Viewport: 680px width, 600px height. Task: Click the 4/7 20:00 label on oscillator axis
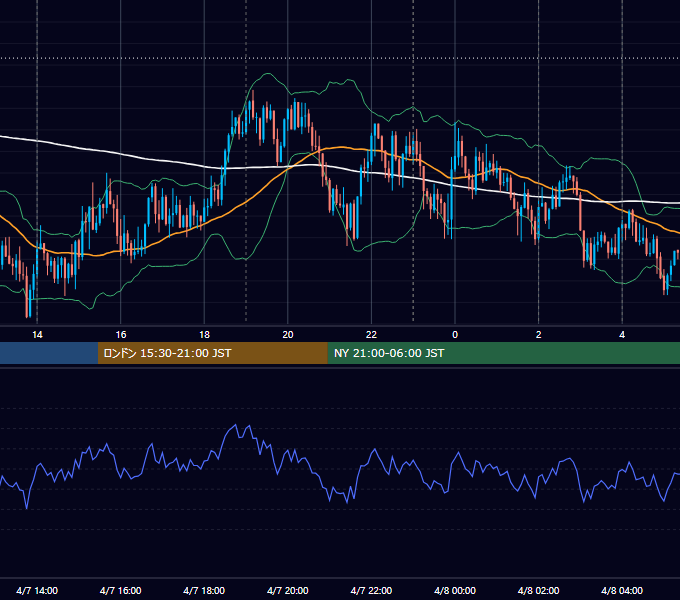coord(288,590)
